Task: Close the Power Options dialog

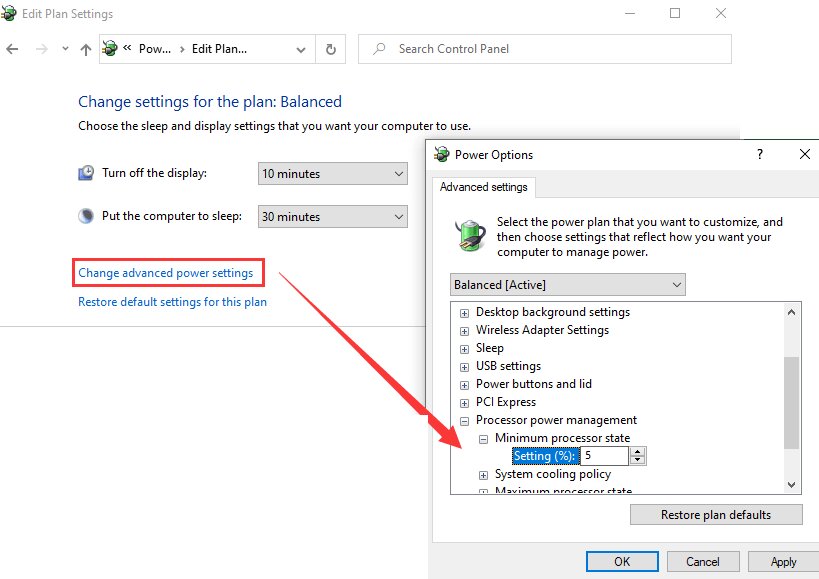Action: click(805, 154)
